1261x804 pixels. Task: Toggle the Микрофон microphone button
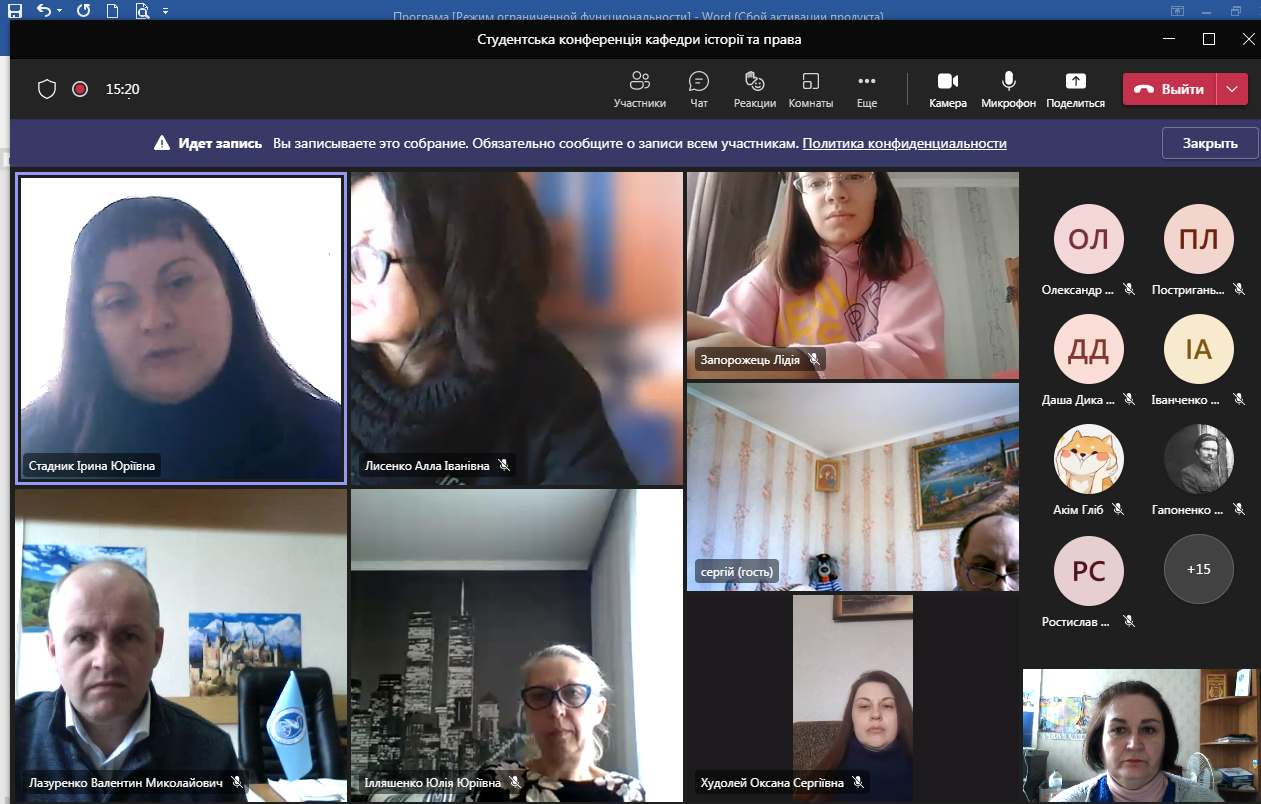click(1009, 90)
